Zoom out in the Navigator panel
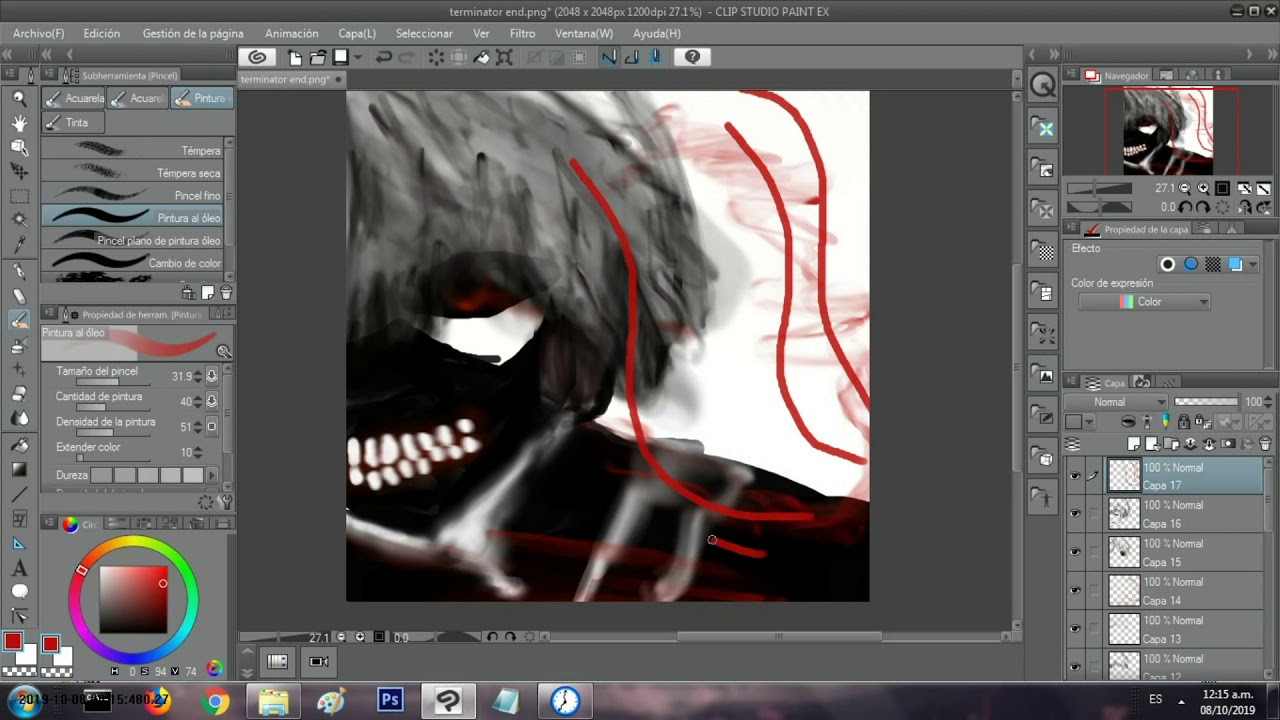This screenshot has height=720, width=1280. [x=1184, y=188]
